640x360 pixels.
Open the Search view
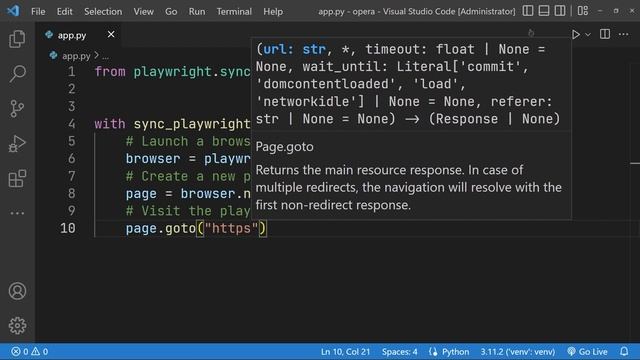pyautogui.click(x=17, y=74)
